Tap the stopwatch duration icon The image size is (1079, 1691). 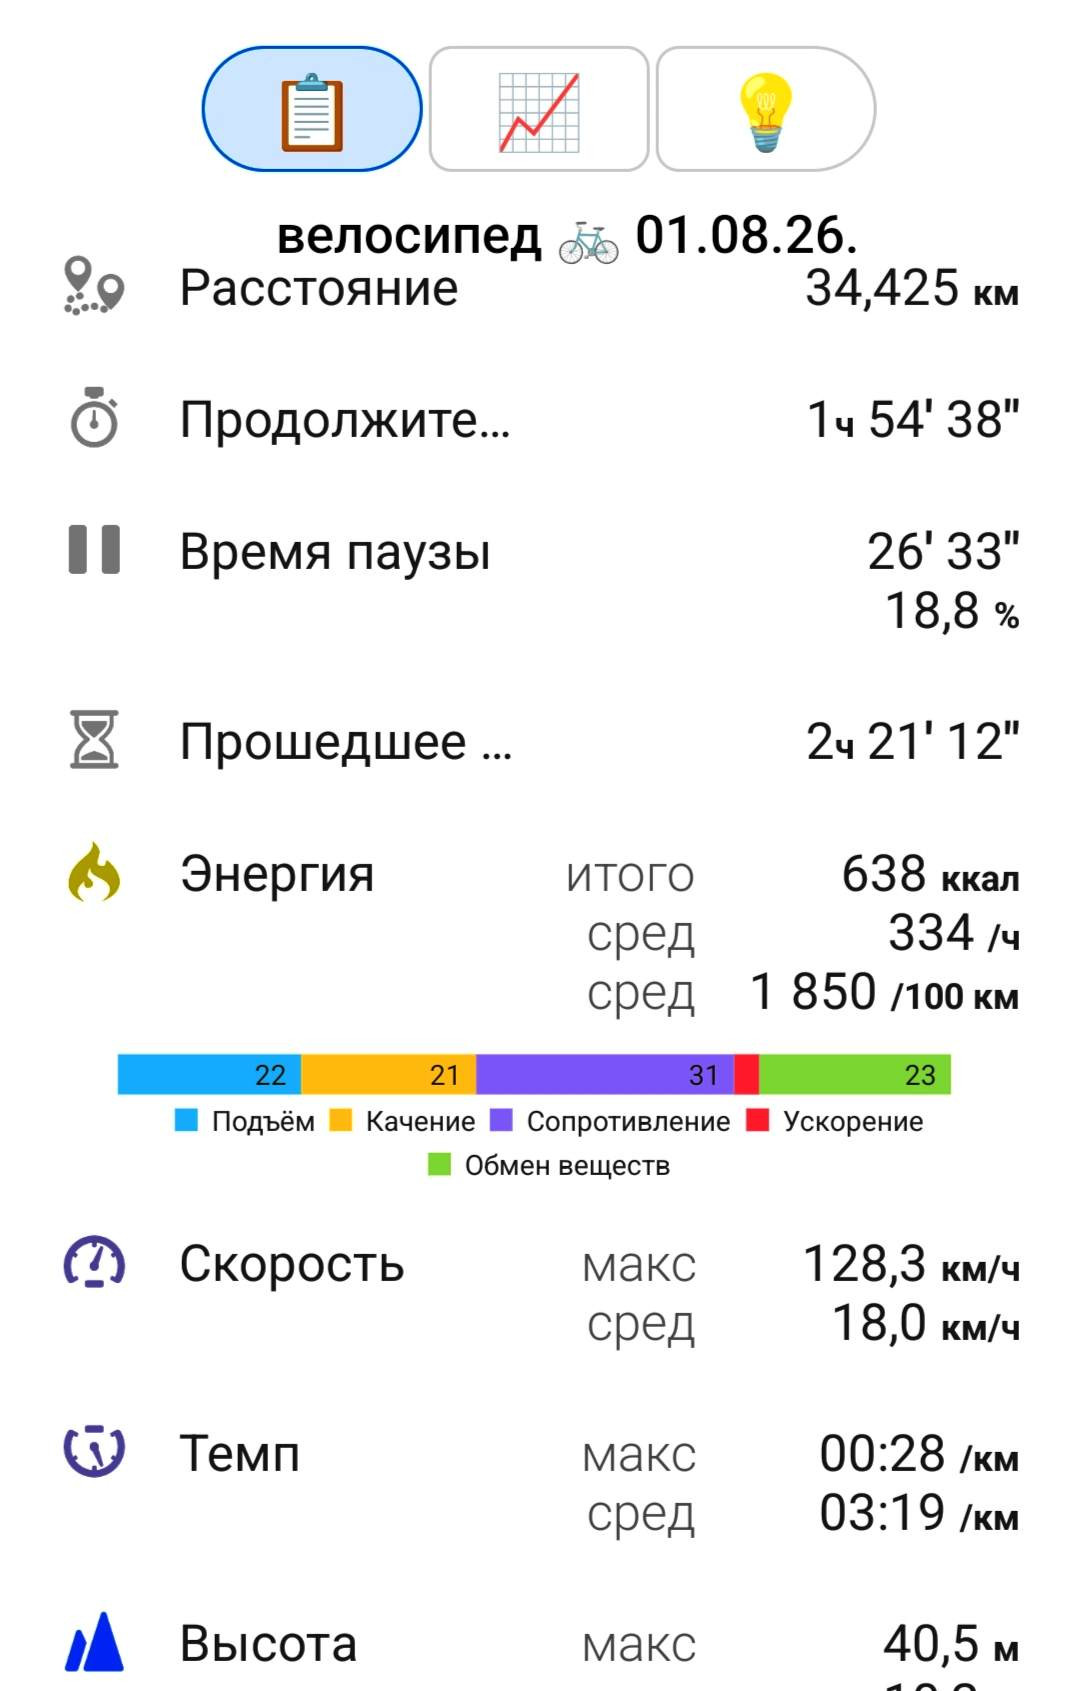(94, 417)
